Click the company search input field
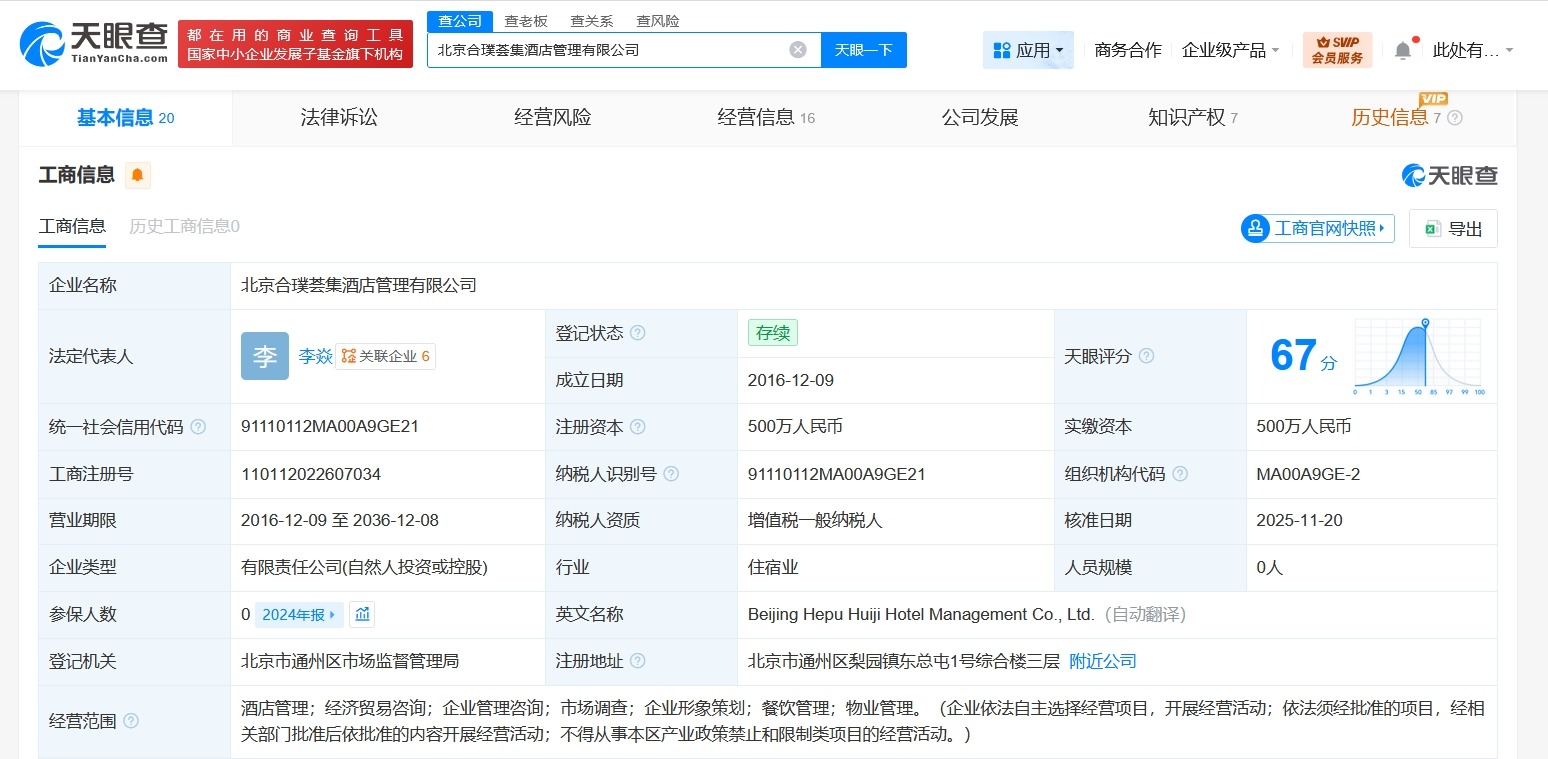The width and height of the screenshot is (1548, 759). point(600,49)
